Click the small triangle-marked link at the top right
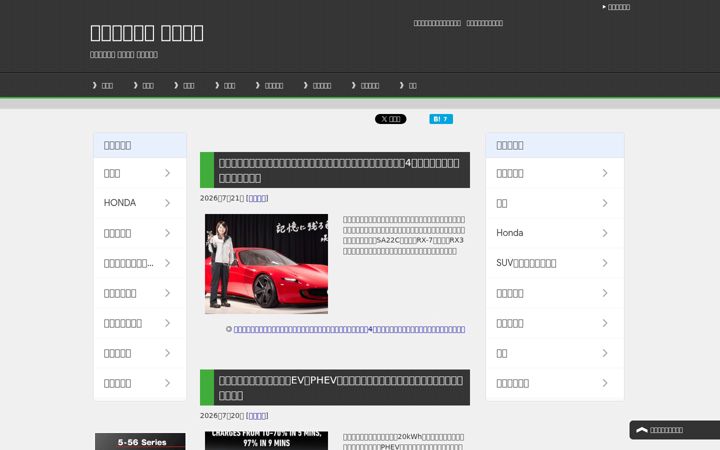 point(616,7)
